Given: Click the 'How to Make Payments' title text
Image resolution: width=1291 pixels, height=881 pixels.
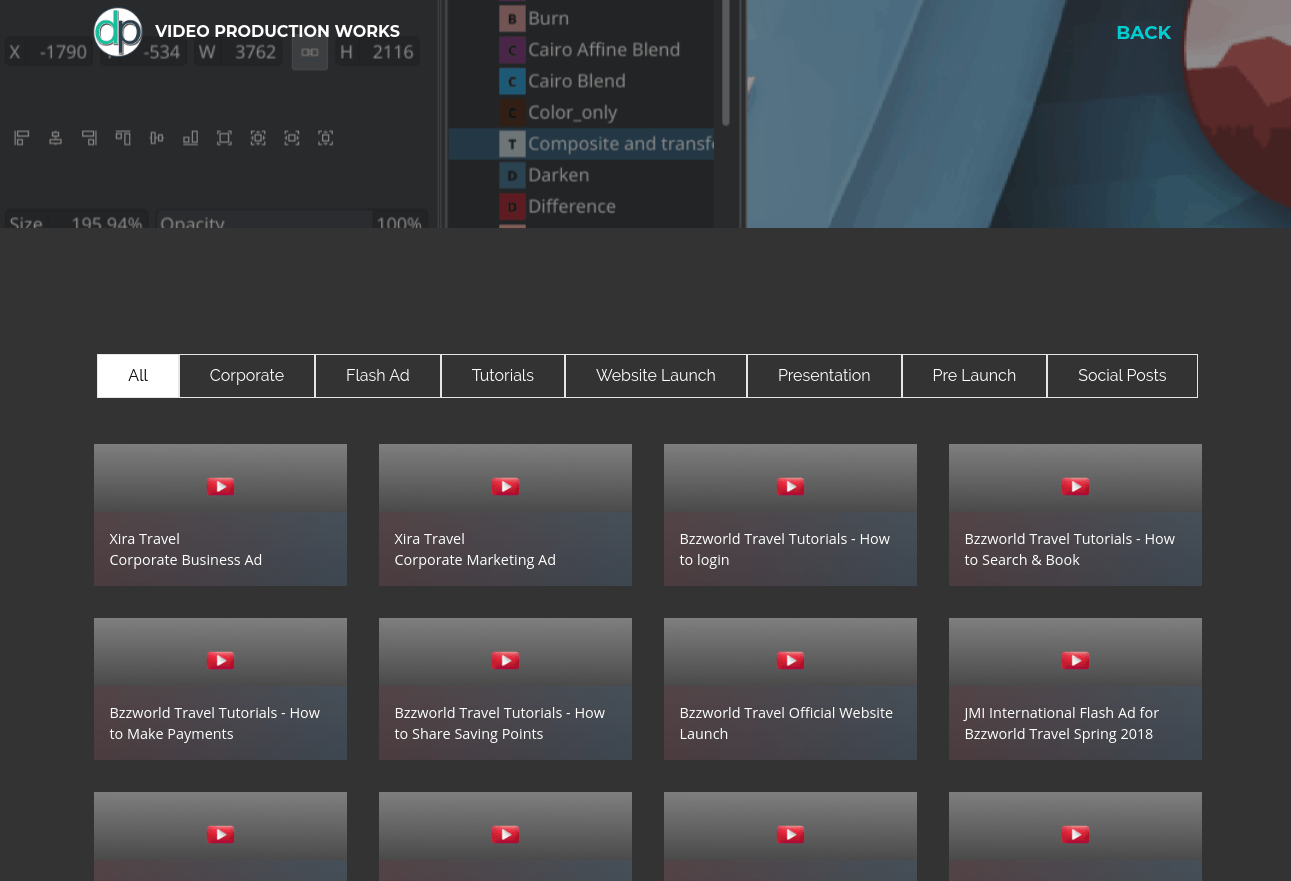Looking at the screenshot, I should [x=215, y=723].
